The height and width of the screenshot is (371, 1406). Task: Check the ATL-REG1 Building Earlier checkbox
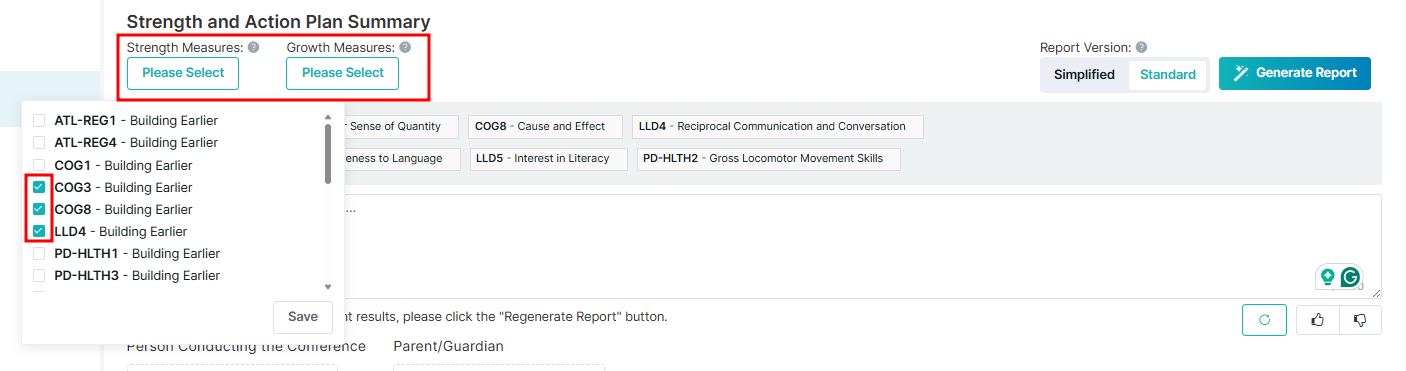pyautogui.click(x=39, y=120)
